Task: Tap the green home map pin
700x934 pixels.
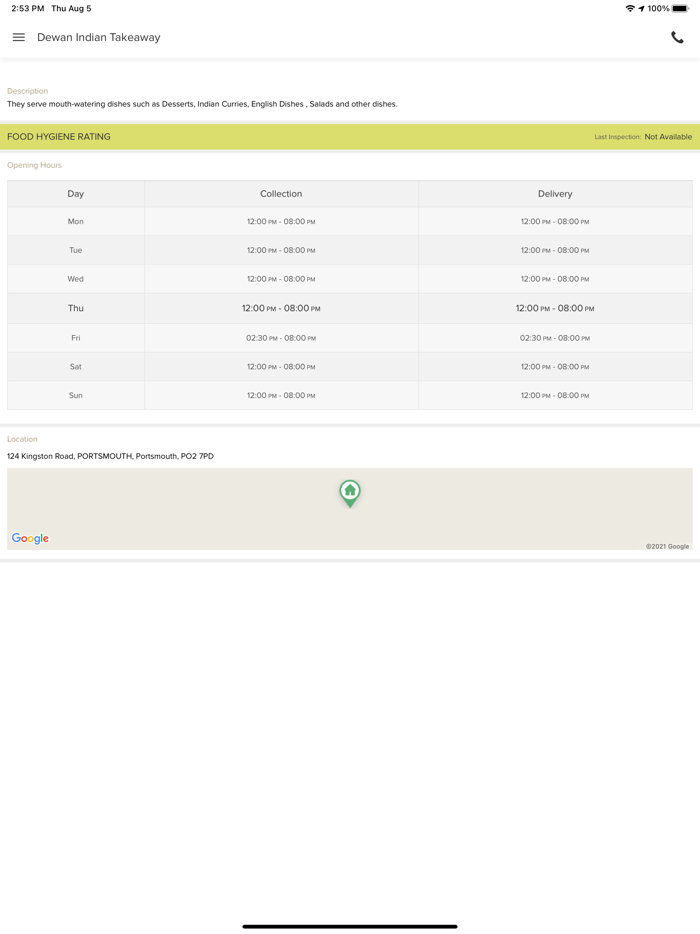Action: (350, 493)
